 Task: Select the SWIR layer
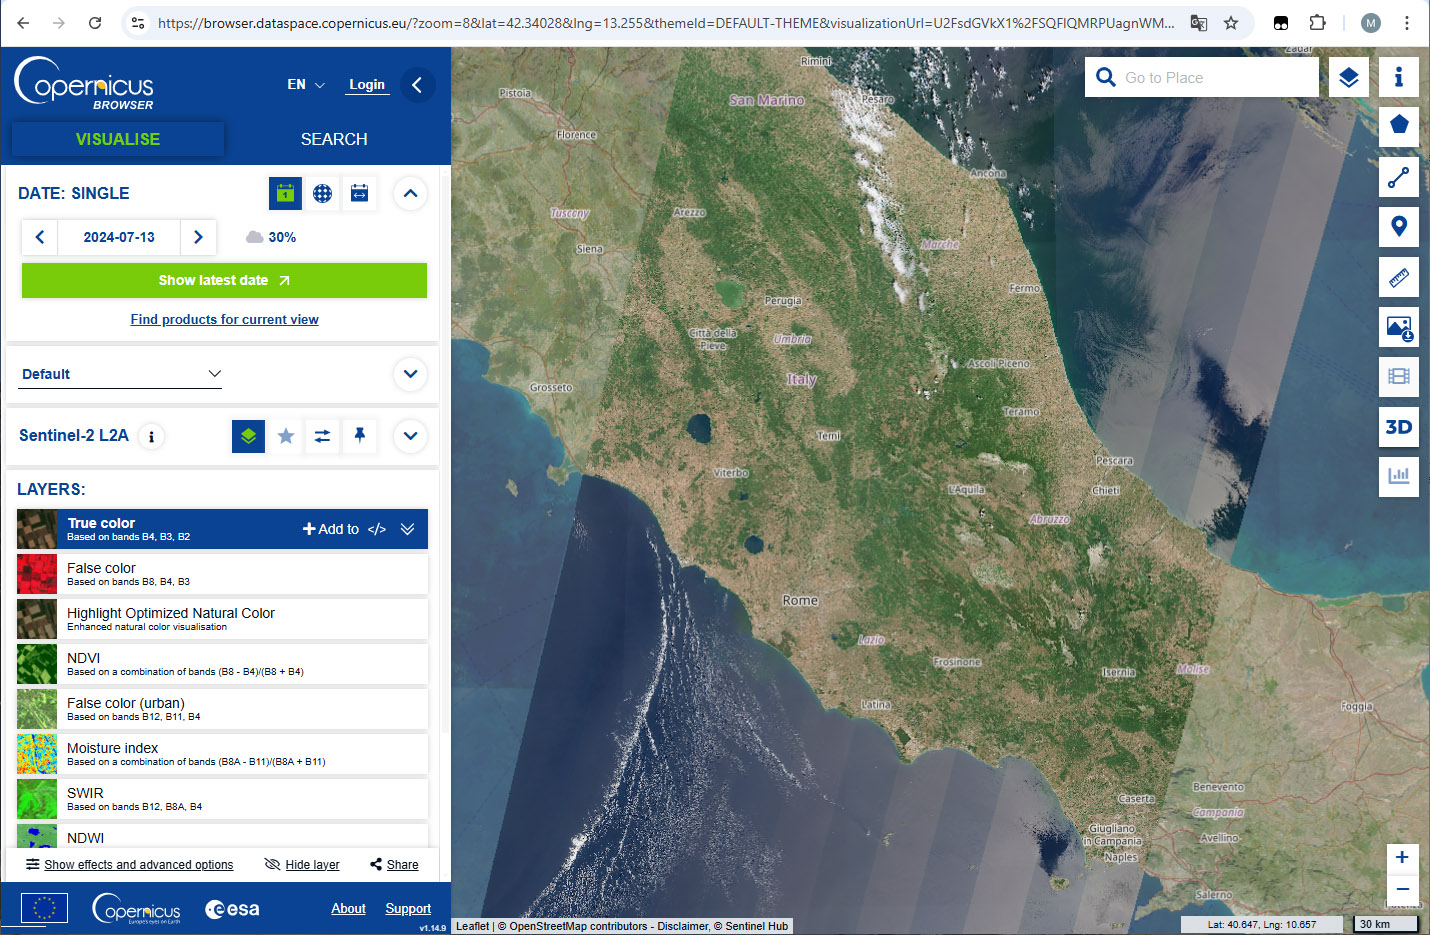pos(222,799)
